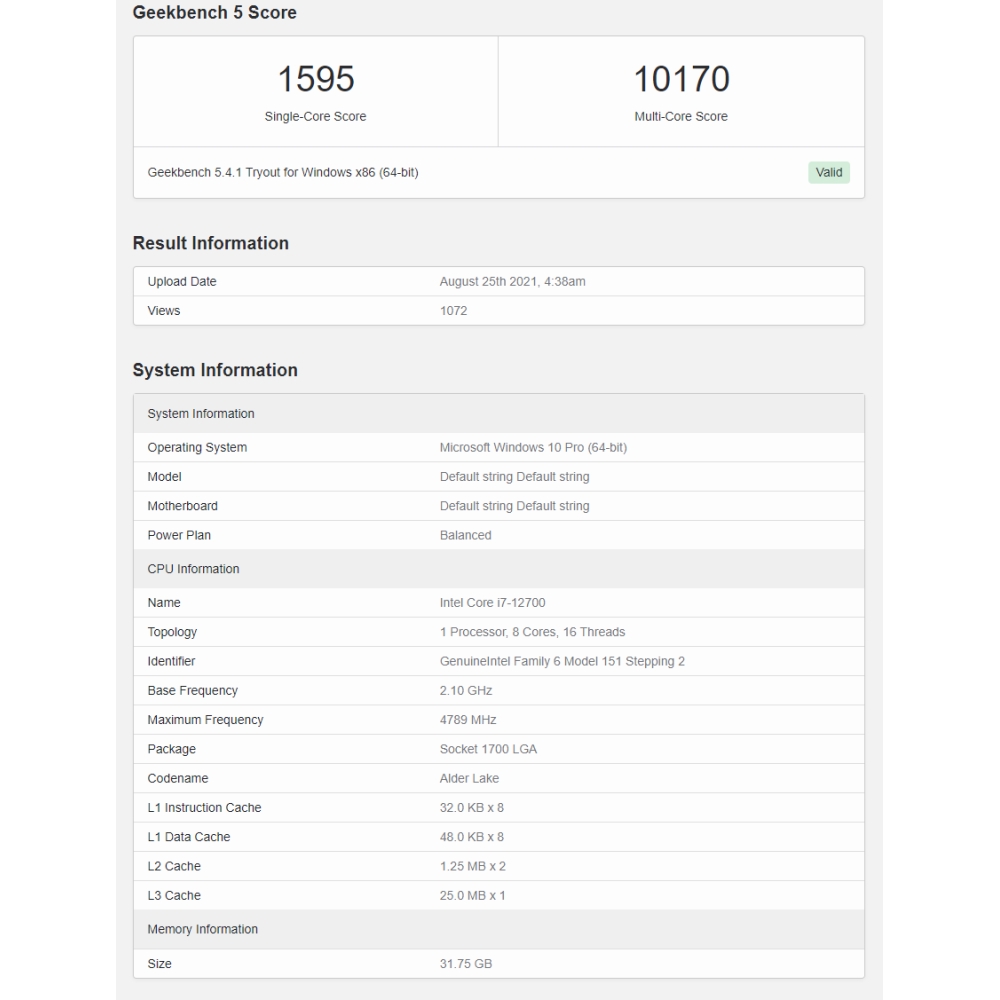Click the Result Information heading
Image resolution: width=1000 pixels, height=1000 pixels.
pyautogui.click(x=210, y=243)
